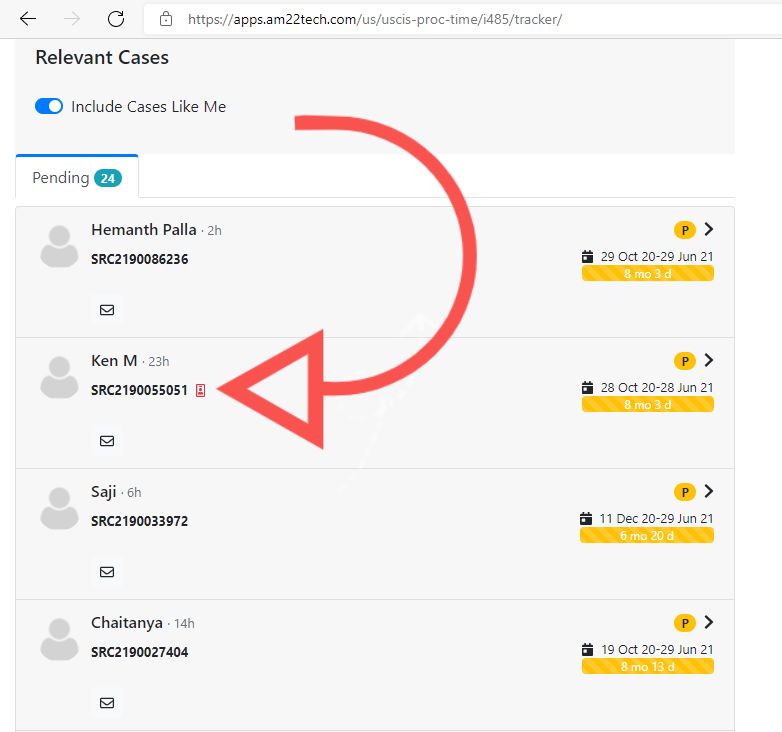Open message envelope for Hemanth Palla
This screenshot has height=732, width=782.
(x=107, y=310)
